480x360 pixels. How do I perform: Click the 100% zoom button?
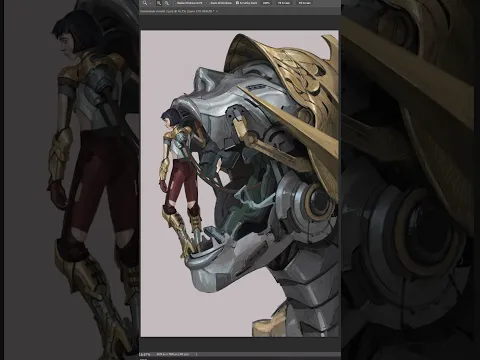(x=266, y=3)
